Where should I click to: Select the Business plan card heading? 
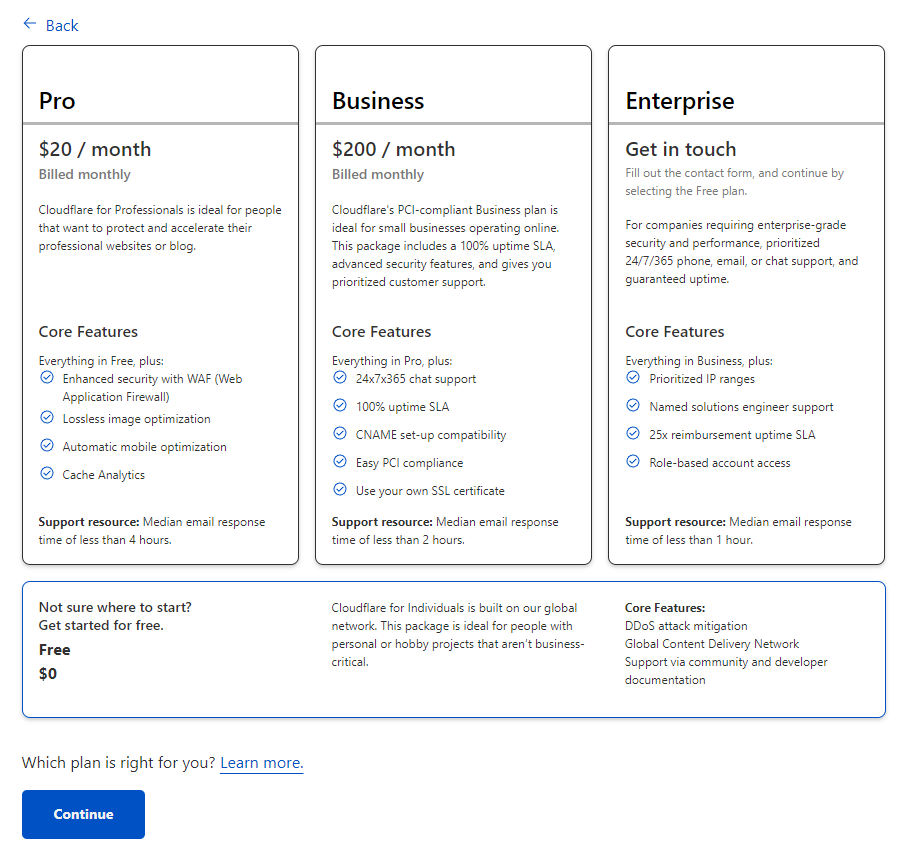pos(378,101)
